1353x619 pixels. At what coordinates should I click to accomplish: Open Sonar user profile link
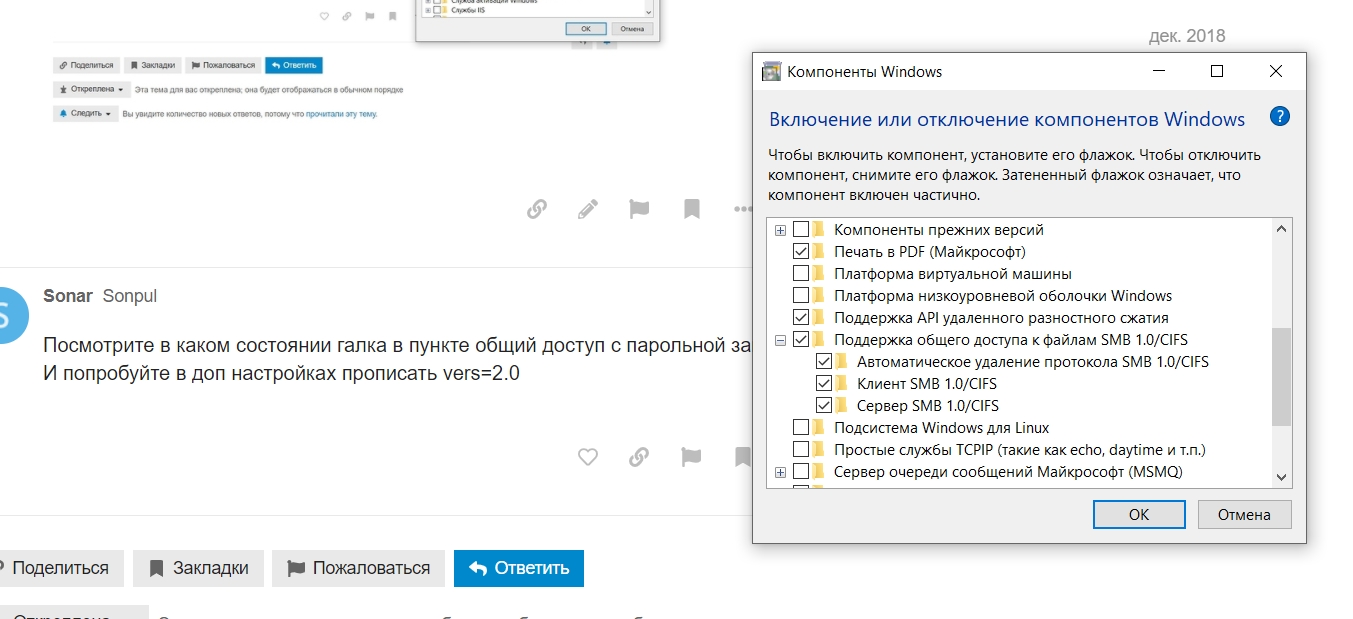68,296
